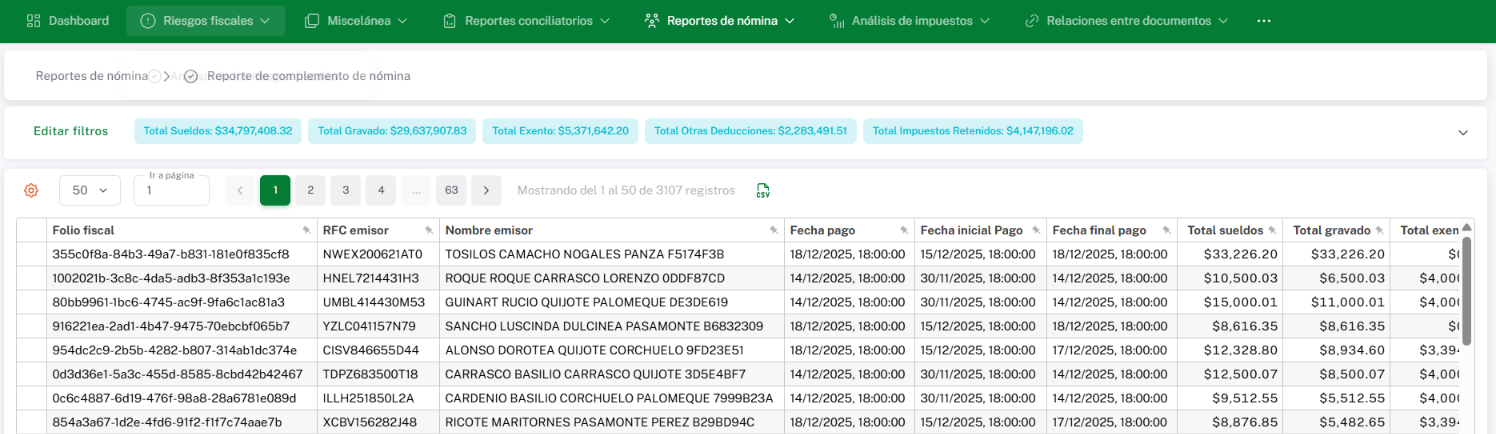Expand the filters panel with the chevron
This screenshot has width=1496, height=434.
pyautogui.click(x=1462, y=132)
